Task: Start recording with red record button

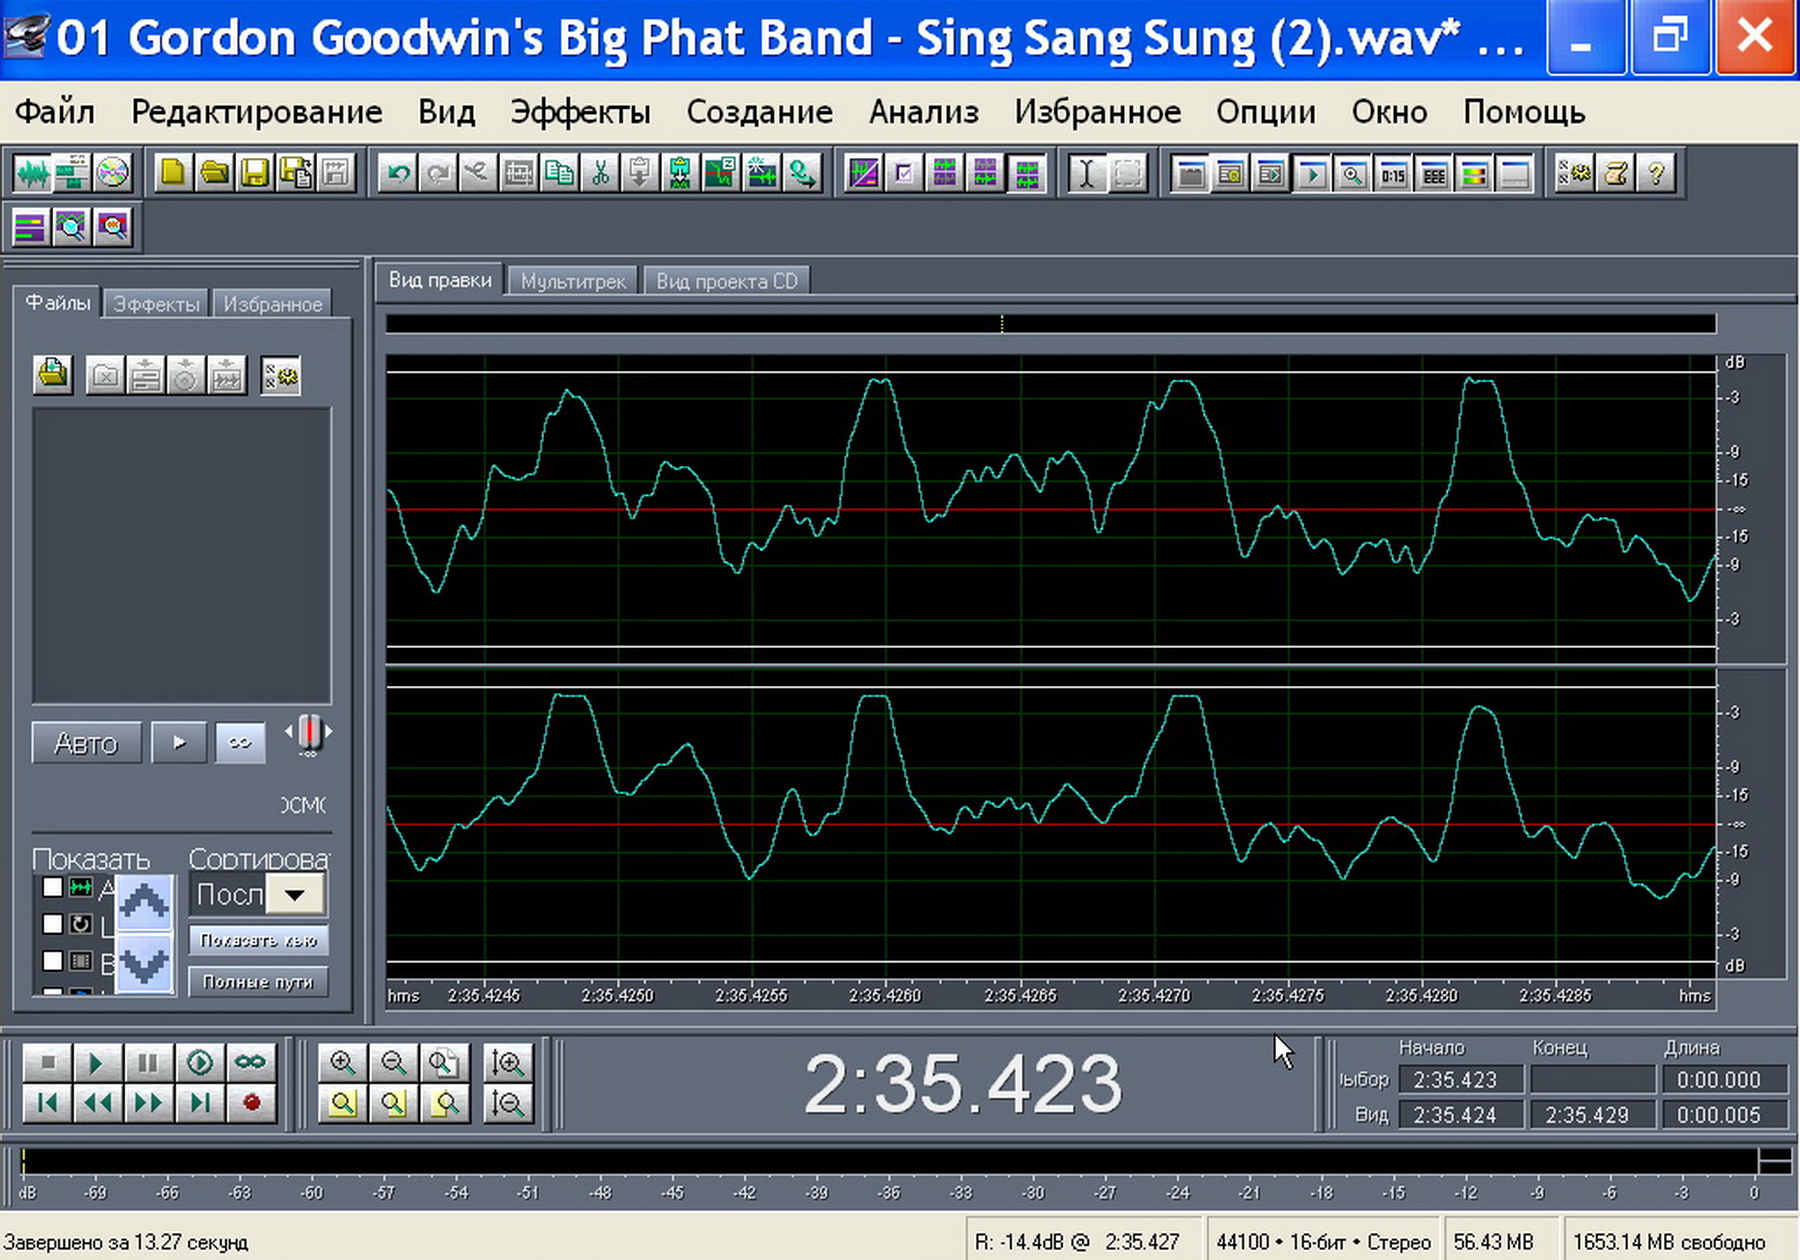Action: point(251,1103)
